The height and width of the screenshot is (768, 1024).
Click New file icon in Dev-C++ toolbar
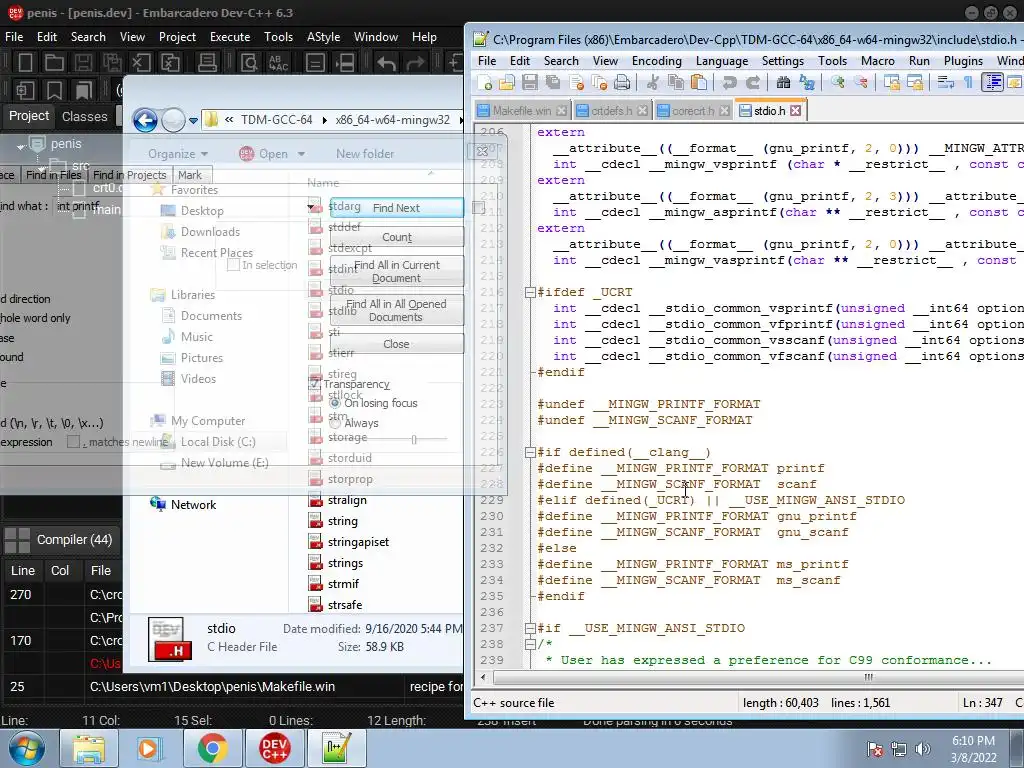pos(25,63)
